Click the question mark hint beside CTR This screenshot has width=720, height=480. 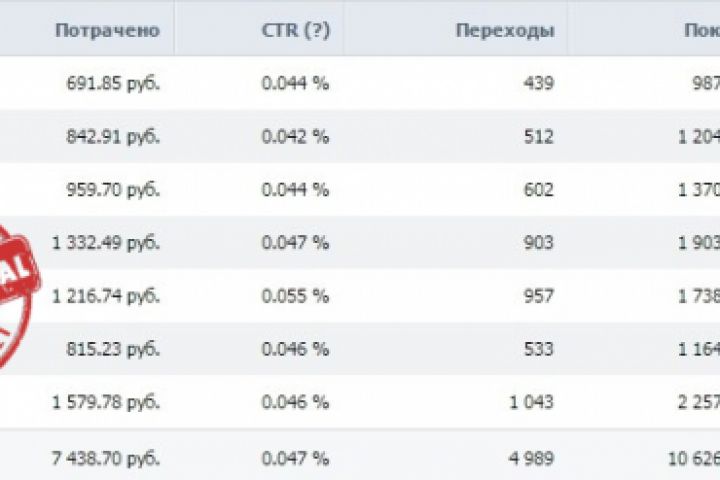[317, 30]
